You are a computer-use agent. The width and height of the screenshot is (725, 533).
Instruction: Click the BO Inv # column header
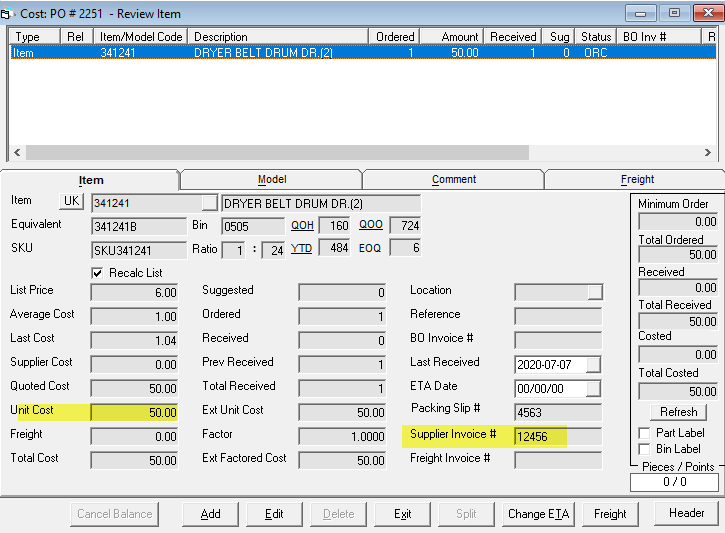(x=659, y=37)
